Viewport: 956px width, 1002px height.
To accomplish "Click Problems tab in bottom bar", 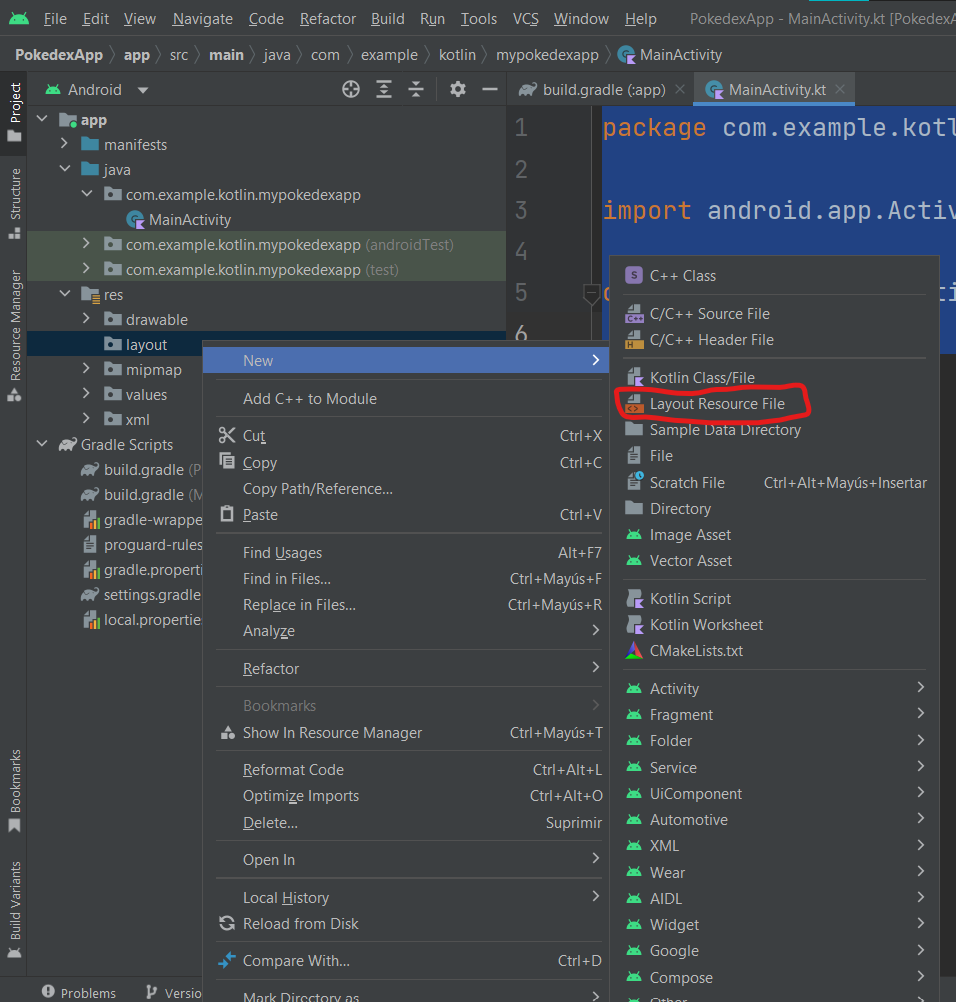I will click(79, 993).
